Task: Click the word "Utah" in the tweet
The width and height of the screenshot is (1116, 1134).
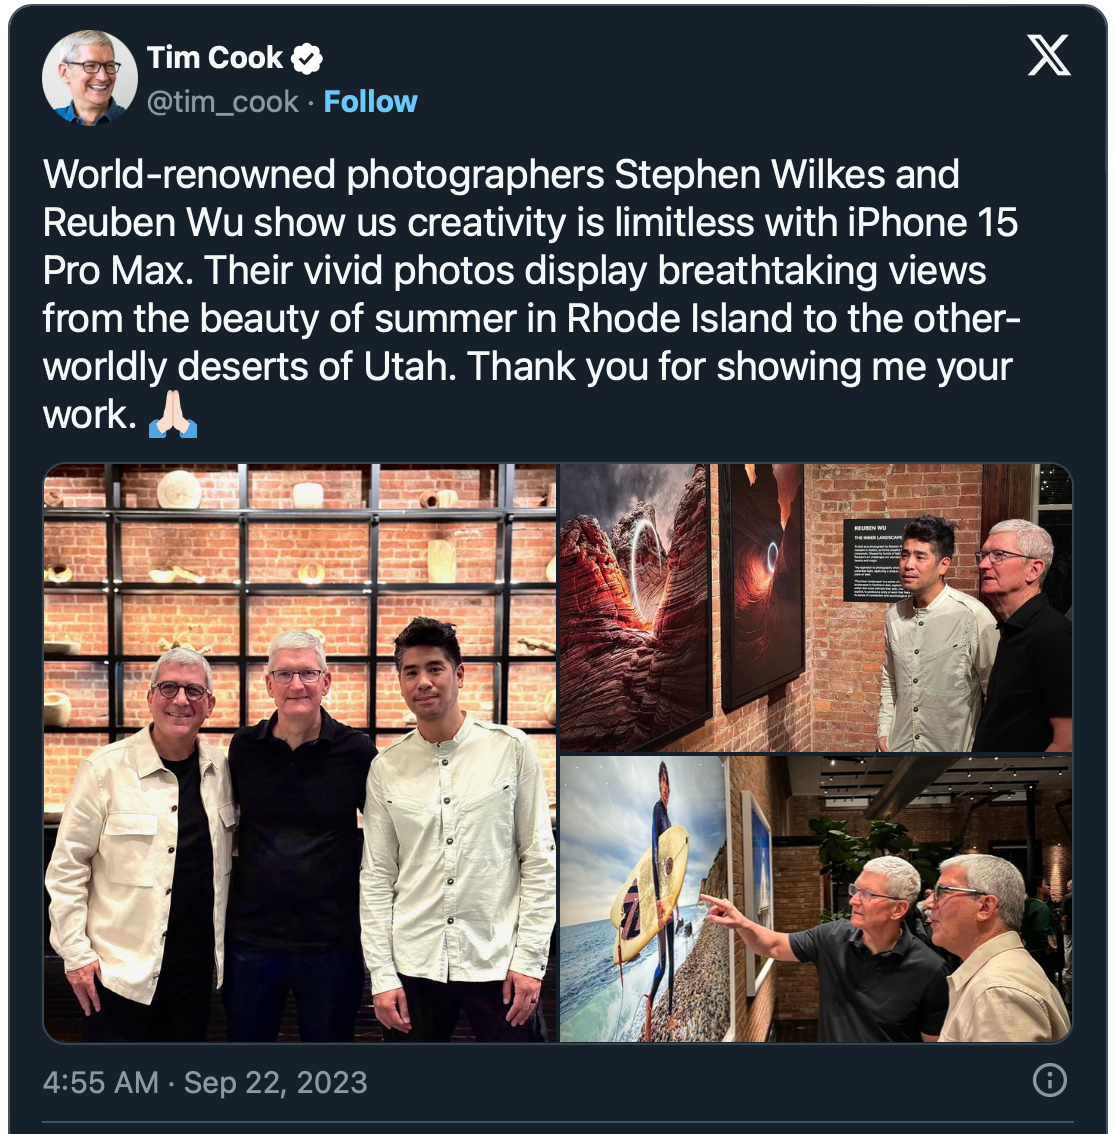Action: (409, 367)
